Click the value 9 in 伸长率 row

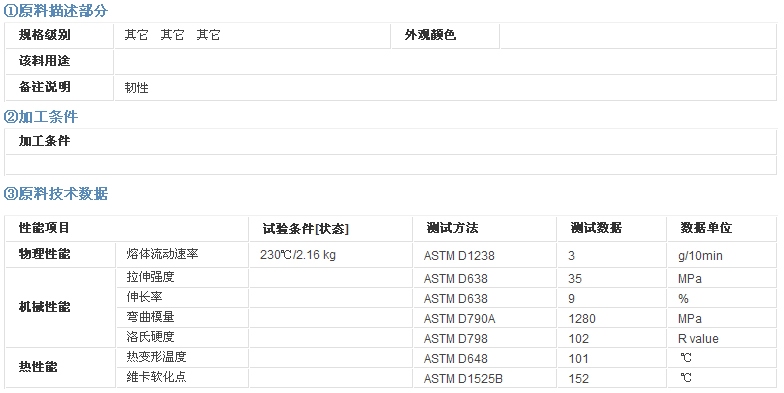click(x=572, y=298)
